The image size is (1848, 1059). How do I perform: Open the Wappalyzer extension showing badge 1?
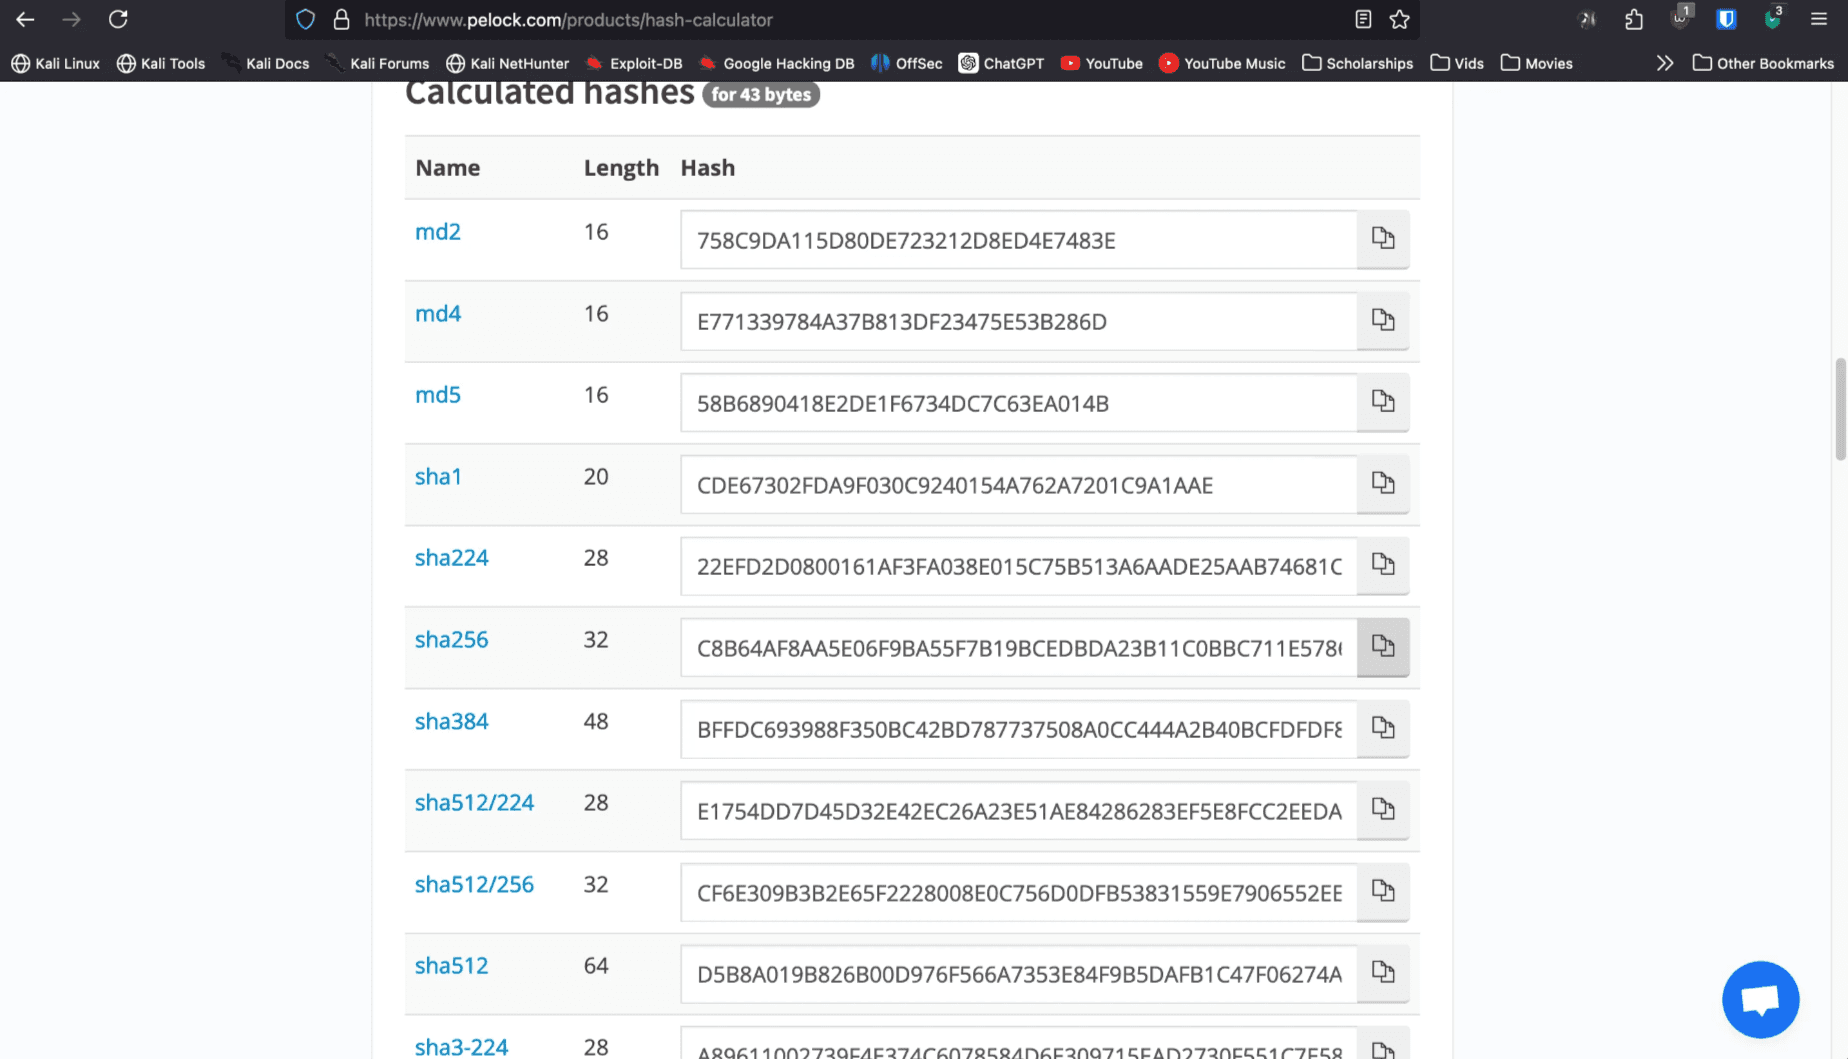[x=1679, y=19]
